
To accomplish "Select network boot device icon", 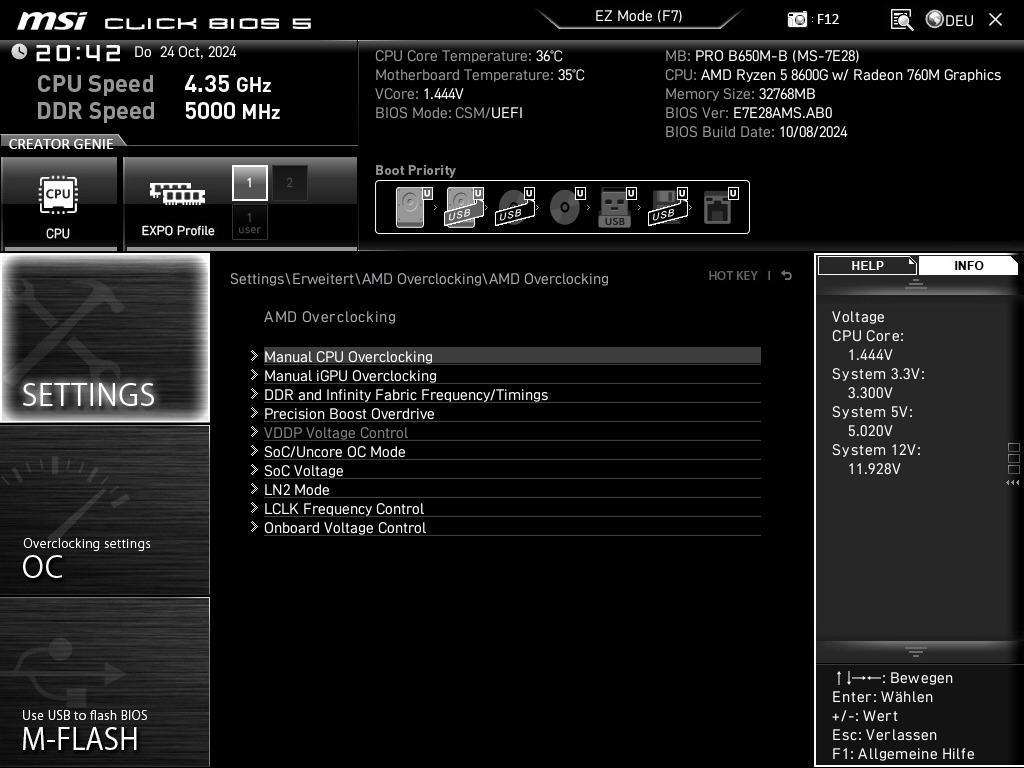I will [720, 207].
